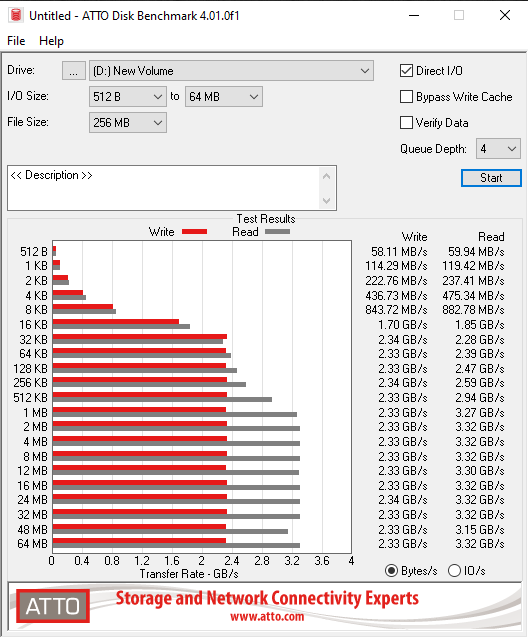
Task: Expand the 256 MB File Size dropdown
Action: pos(128,122)
